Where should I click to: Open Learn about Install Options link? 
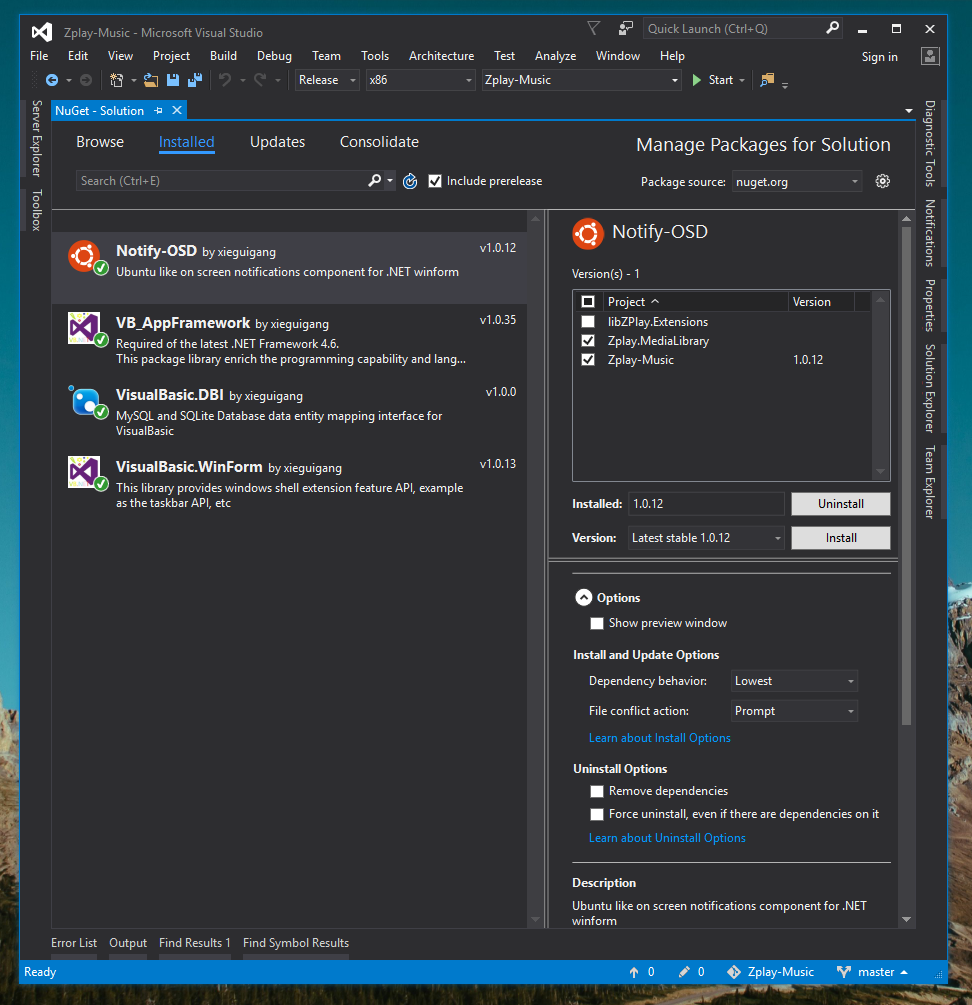click(659, 738)
